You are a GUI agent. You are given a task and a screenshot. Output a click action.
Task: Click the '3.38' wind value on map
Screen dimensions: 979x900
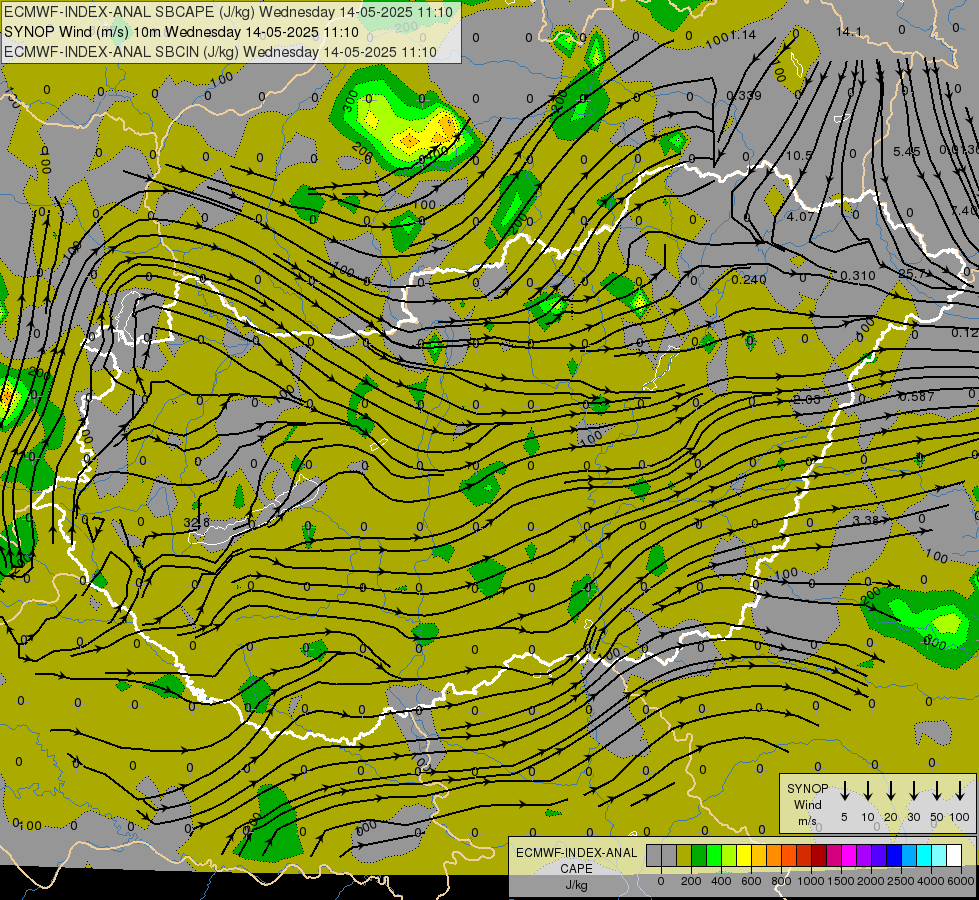(865, 520)
